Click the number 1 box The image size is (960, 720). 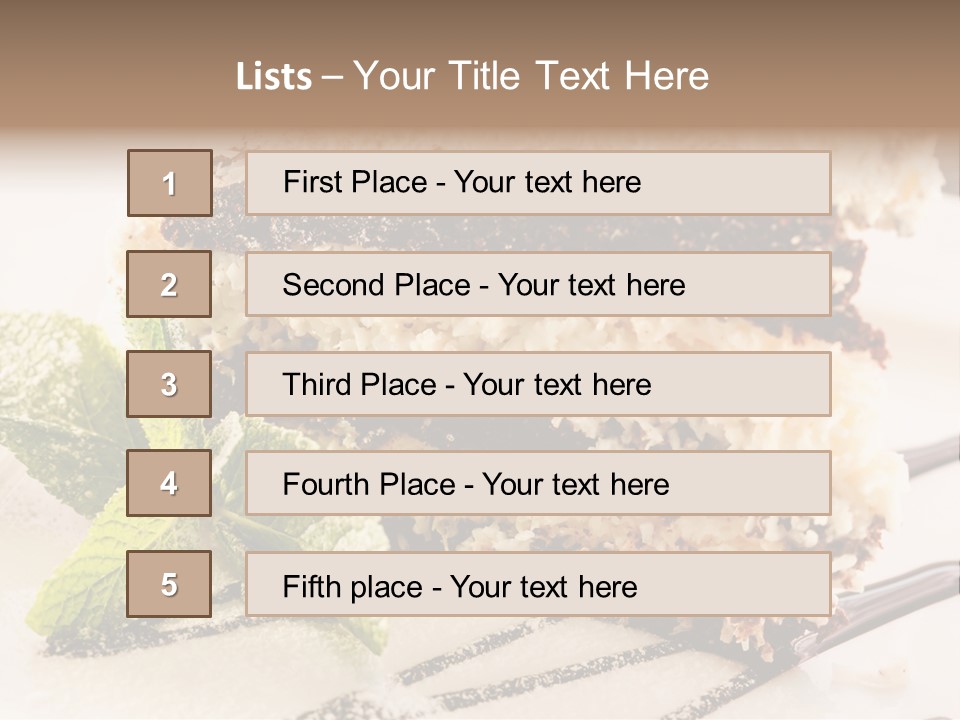pos(169,183)
